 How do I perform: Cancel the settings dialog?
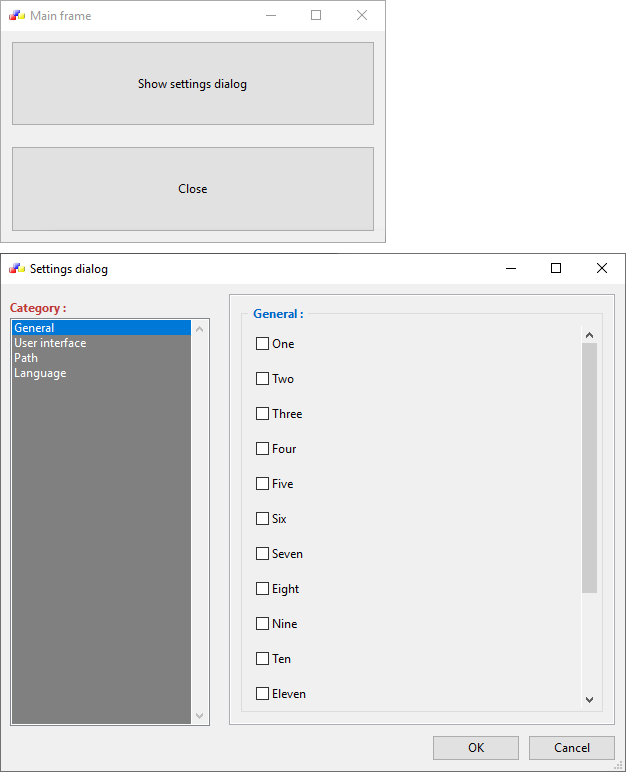[571, 748]
